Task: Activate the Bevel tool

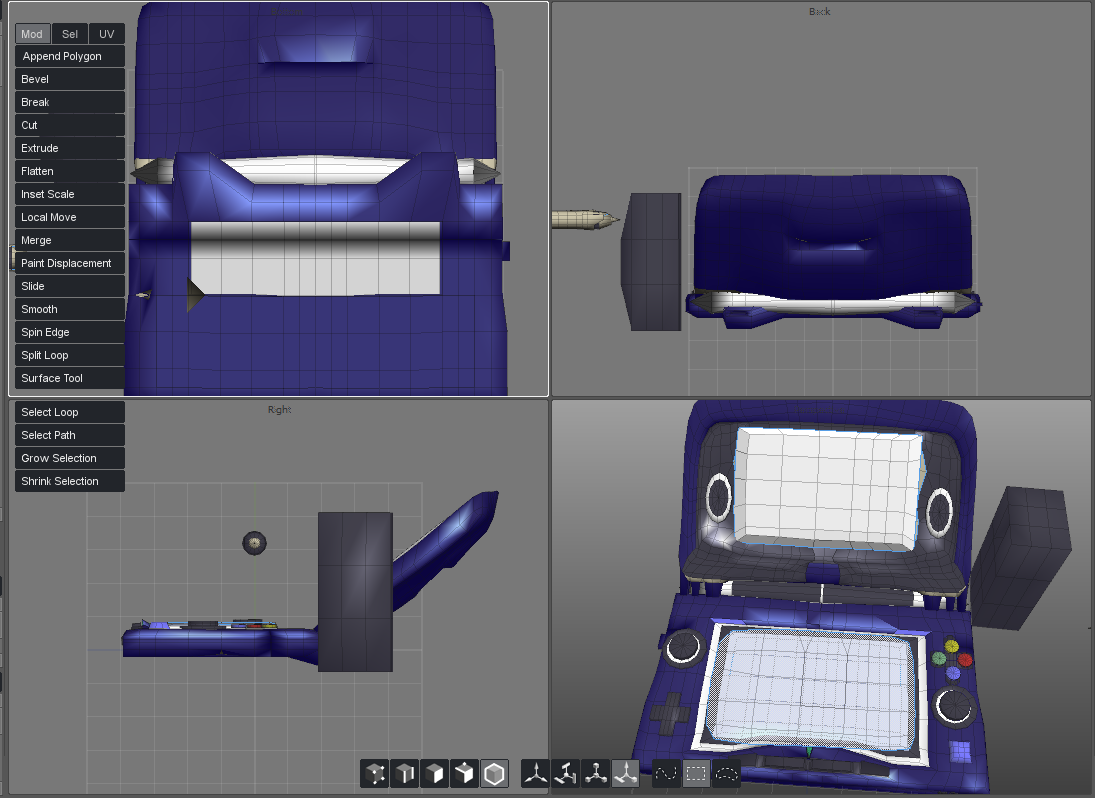Action: click(x=70, y=79)
